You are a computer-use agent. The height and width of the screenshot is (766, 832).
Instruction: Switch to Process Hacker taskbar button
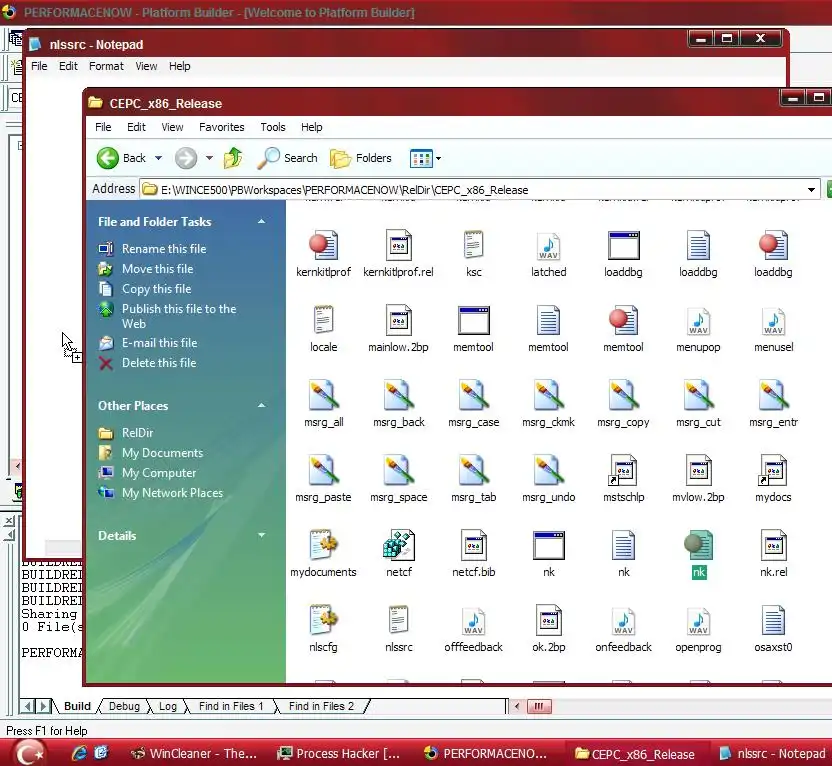(x=339, y=753)
